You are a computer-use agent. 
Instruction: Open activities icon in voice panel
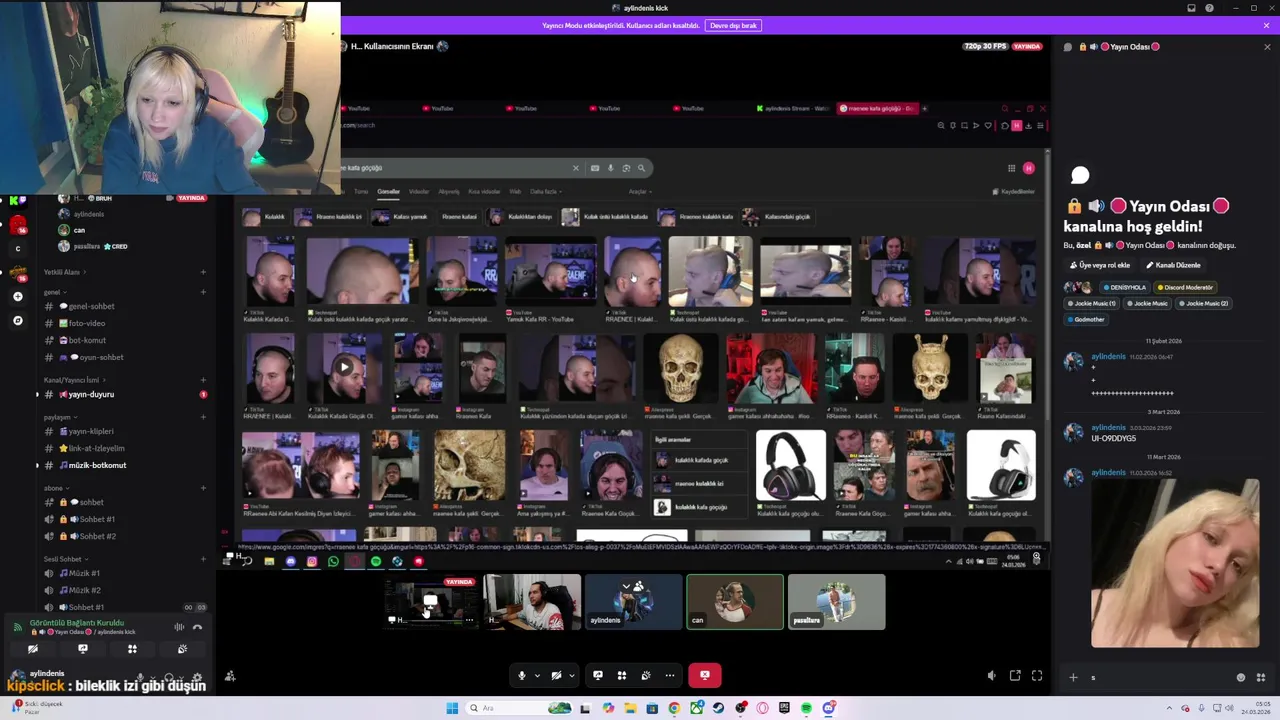(x=132, y=649)
